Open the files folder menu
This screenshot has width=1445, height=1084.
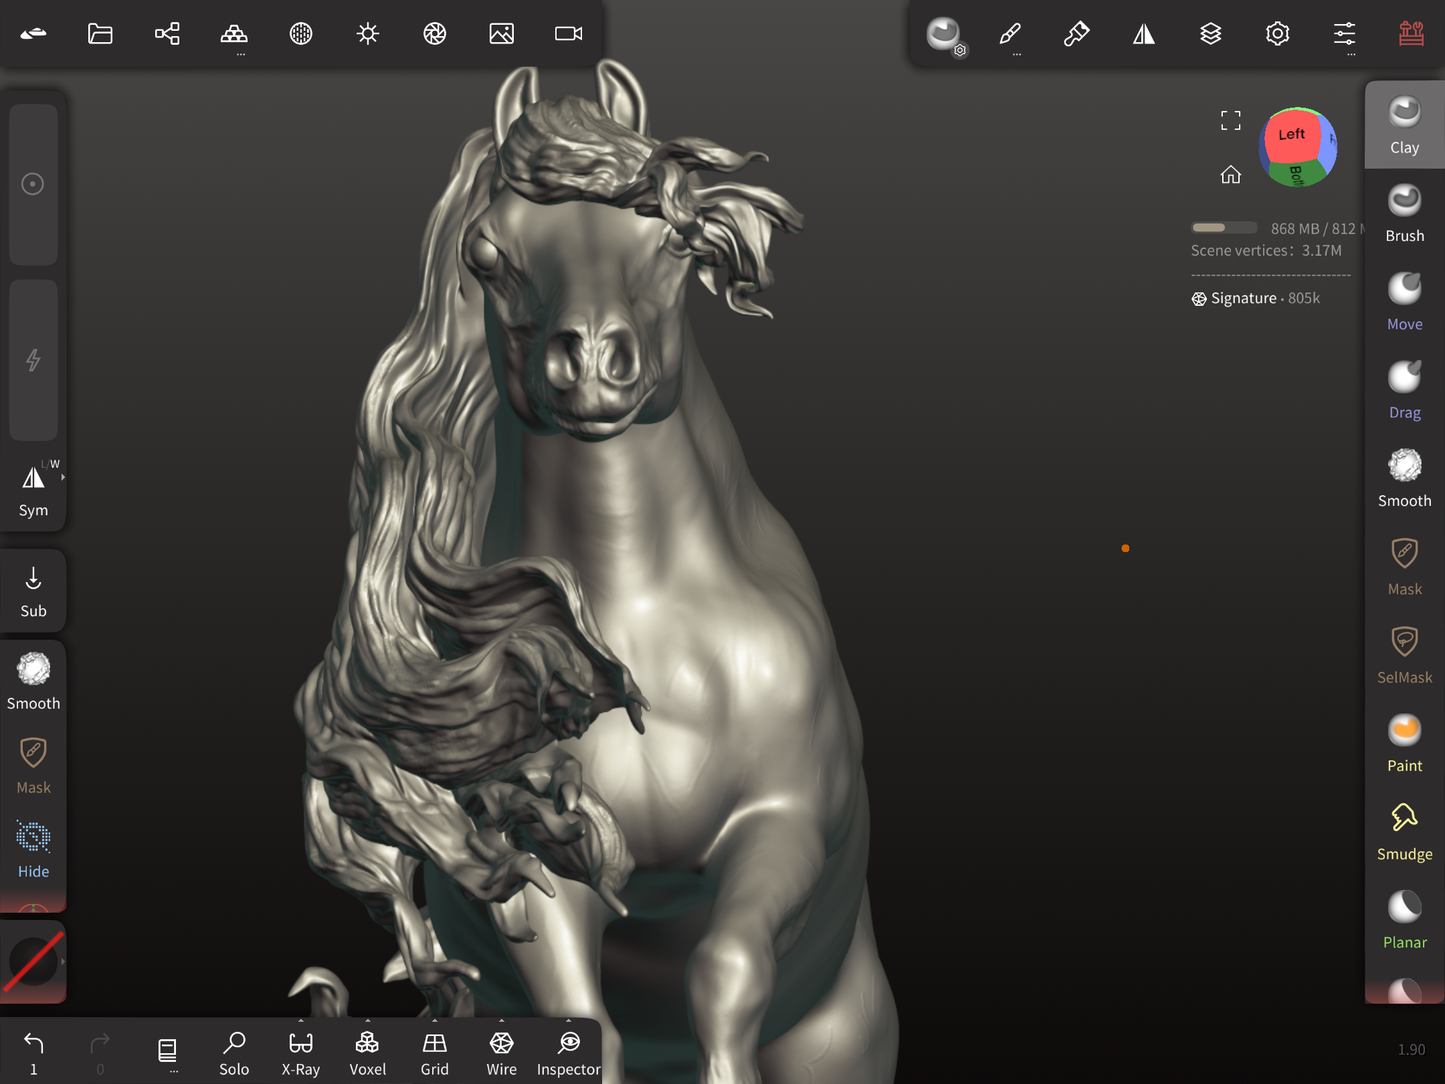point(100,34)
